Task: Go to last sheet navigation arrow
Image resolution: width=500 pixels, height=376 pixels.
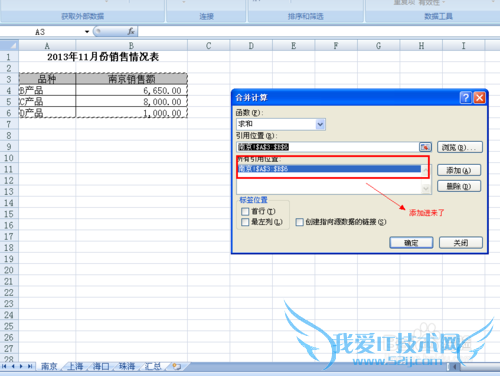Action: point(30,366)
